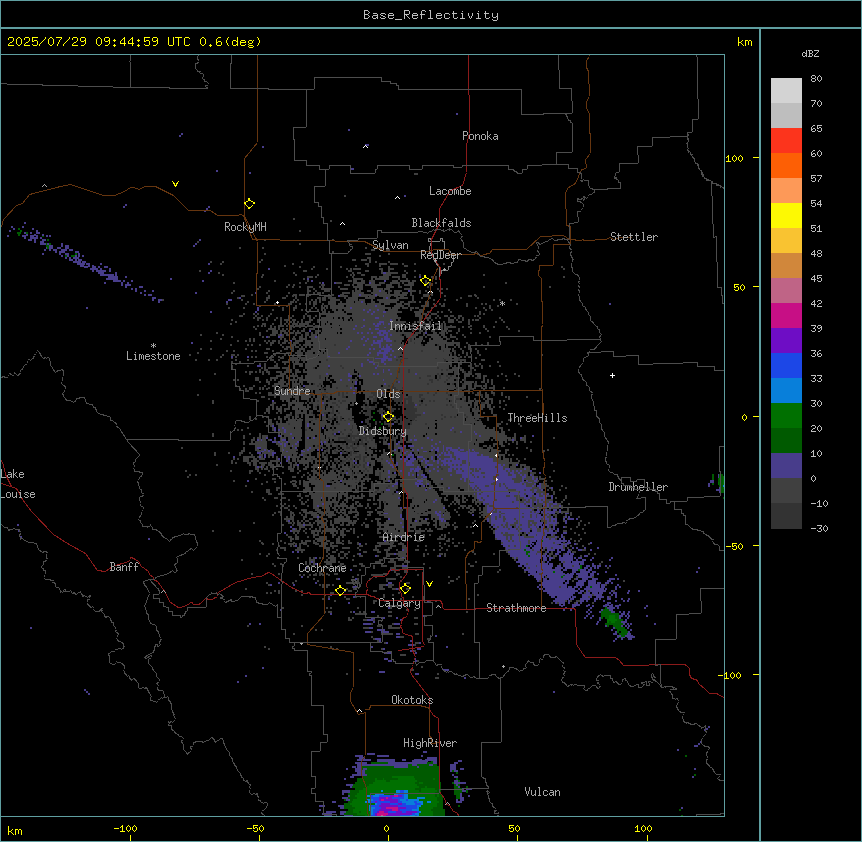Pick the 20 dBZ green color swatch
The image size is (862, 842).
pyautogui.click(x=786, y=416)
